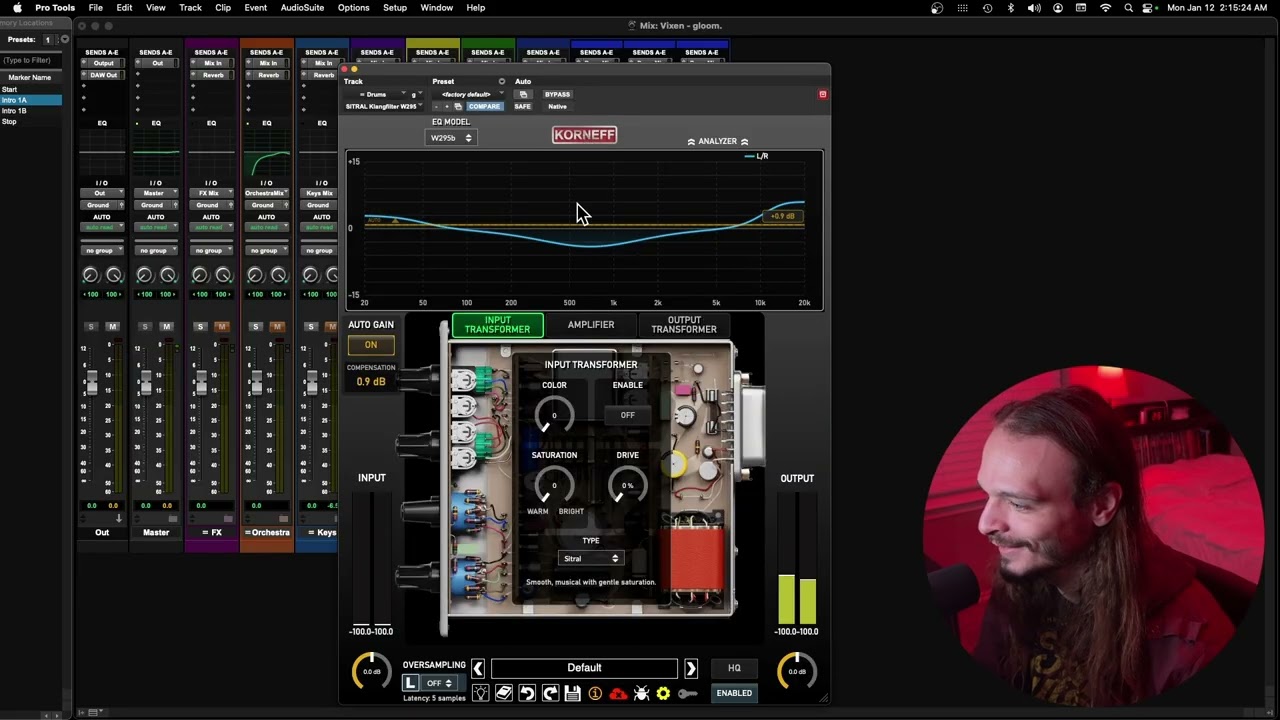This screenshot has width=1280, height=720.
Task: Open the SITRAL Klangfilter W295 plugin selector
Action: point(383,106)
